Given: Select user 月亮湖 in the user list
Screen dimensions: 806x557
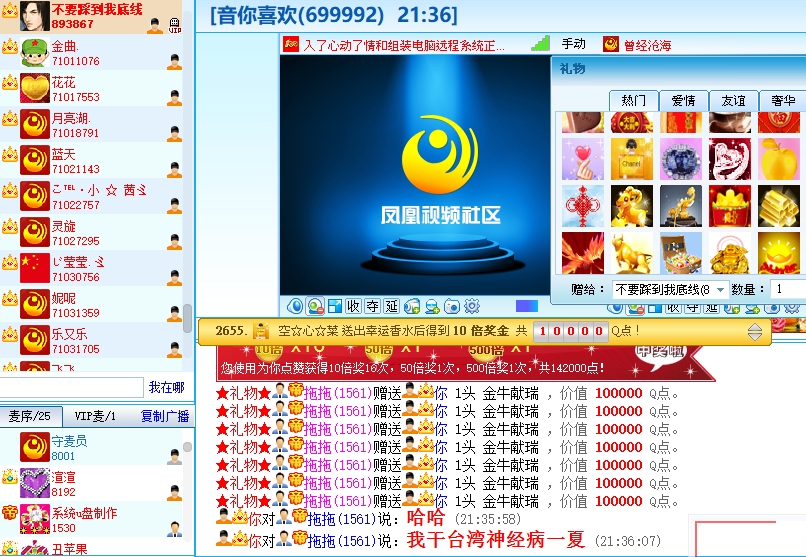Looking at the screenshot, I should click(91, 124).
